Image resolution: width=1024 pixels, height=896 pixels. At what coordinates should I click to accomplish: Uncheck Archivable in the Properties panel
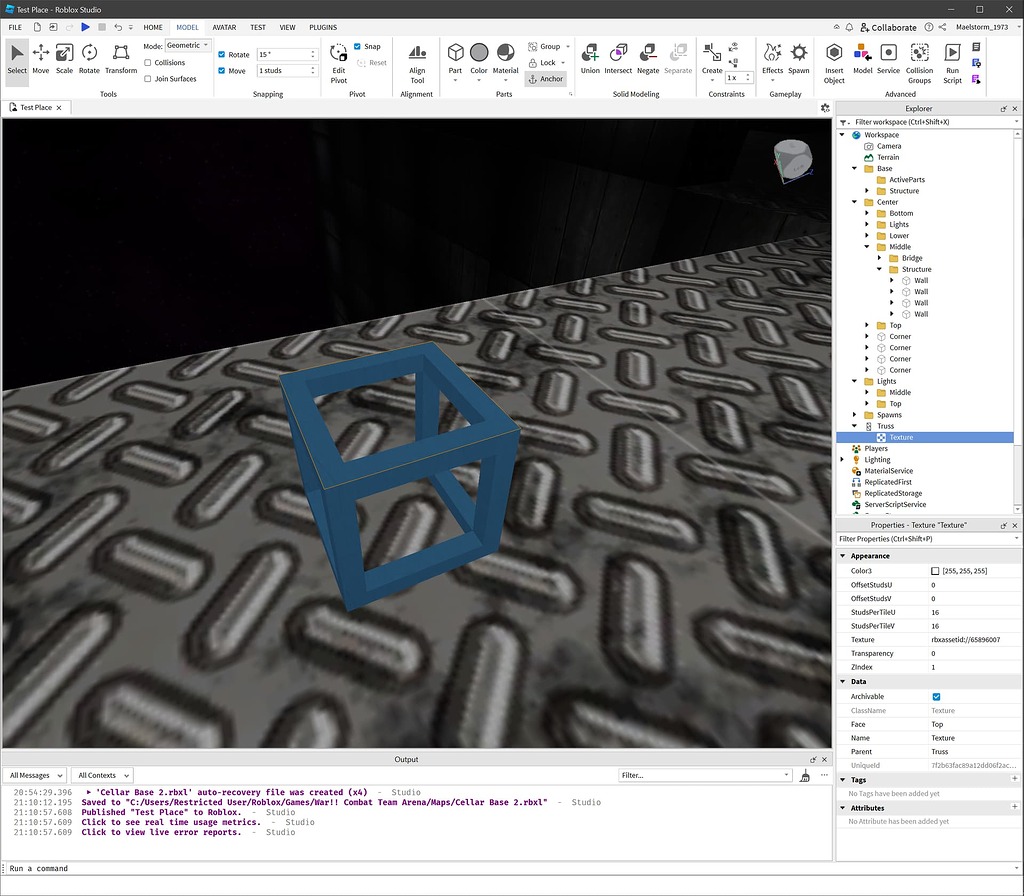pyautogui.click(x=938, y=696)
